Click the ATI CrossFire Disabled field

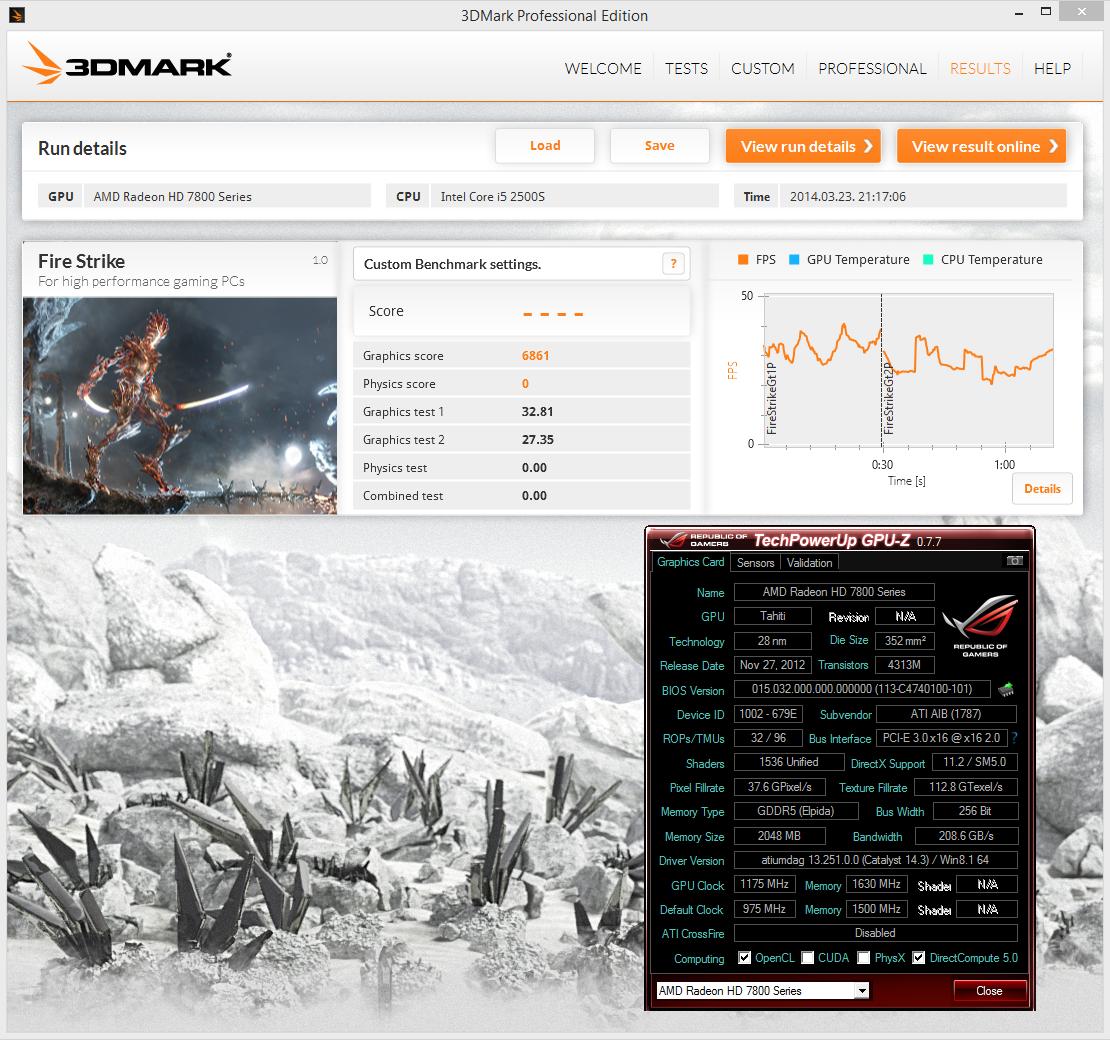[x=876, y=933]
